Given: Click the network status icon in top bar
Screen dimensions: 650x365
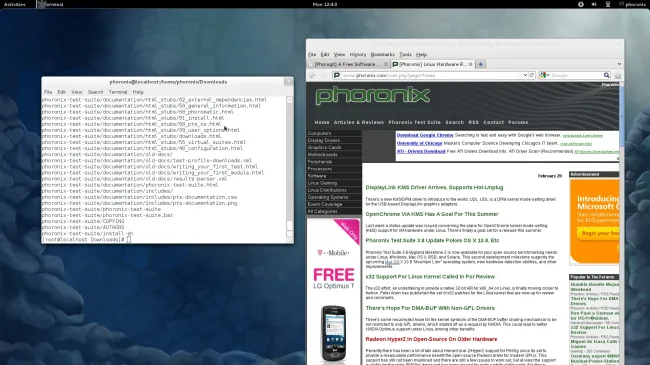Looking at the screenshot, I should pos(608,4).
